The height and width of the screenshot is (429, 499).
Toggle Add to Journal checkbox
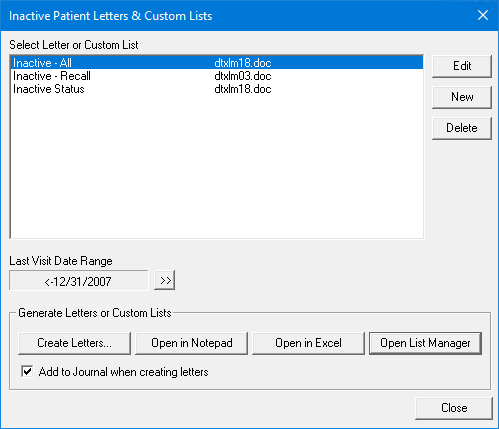pos(27,371)
